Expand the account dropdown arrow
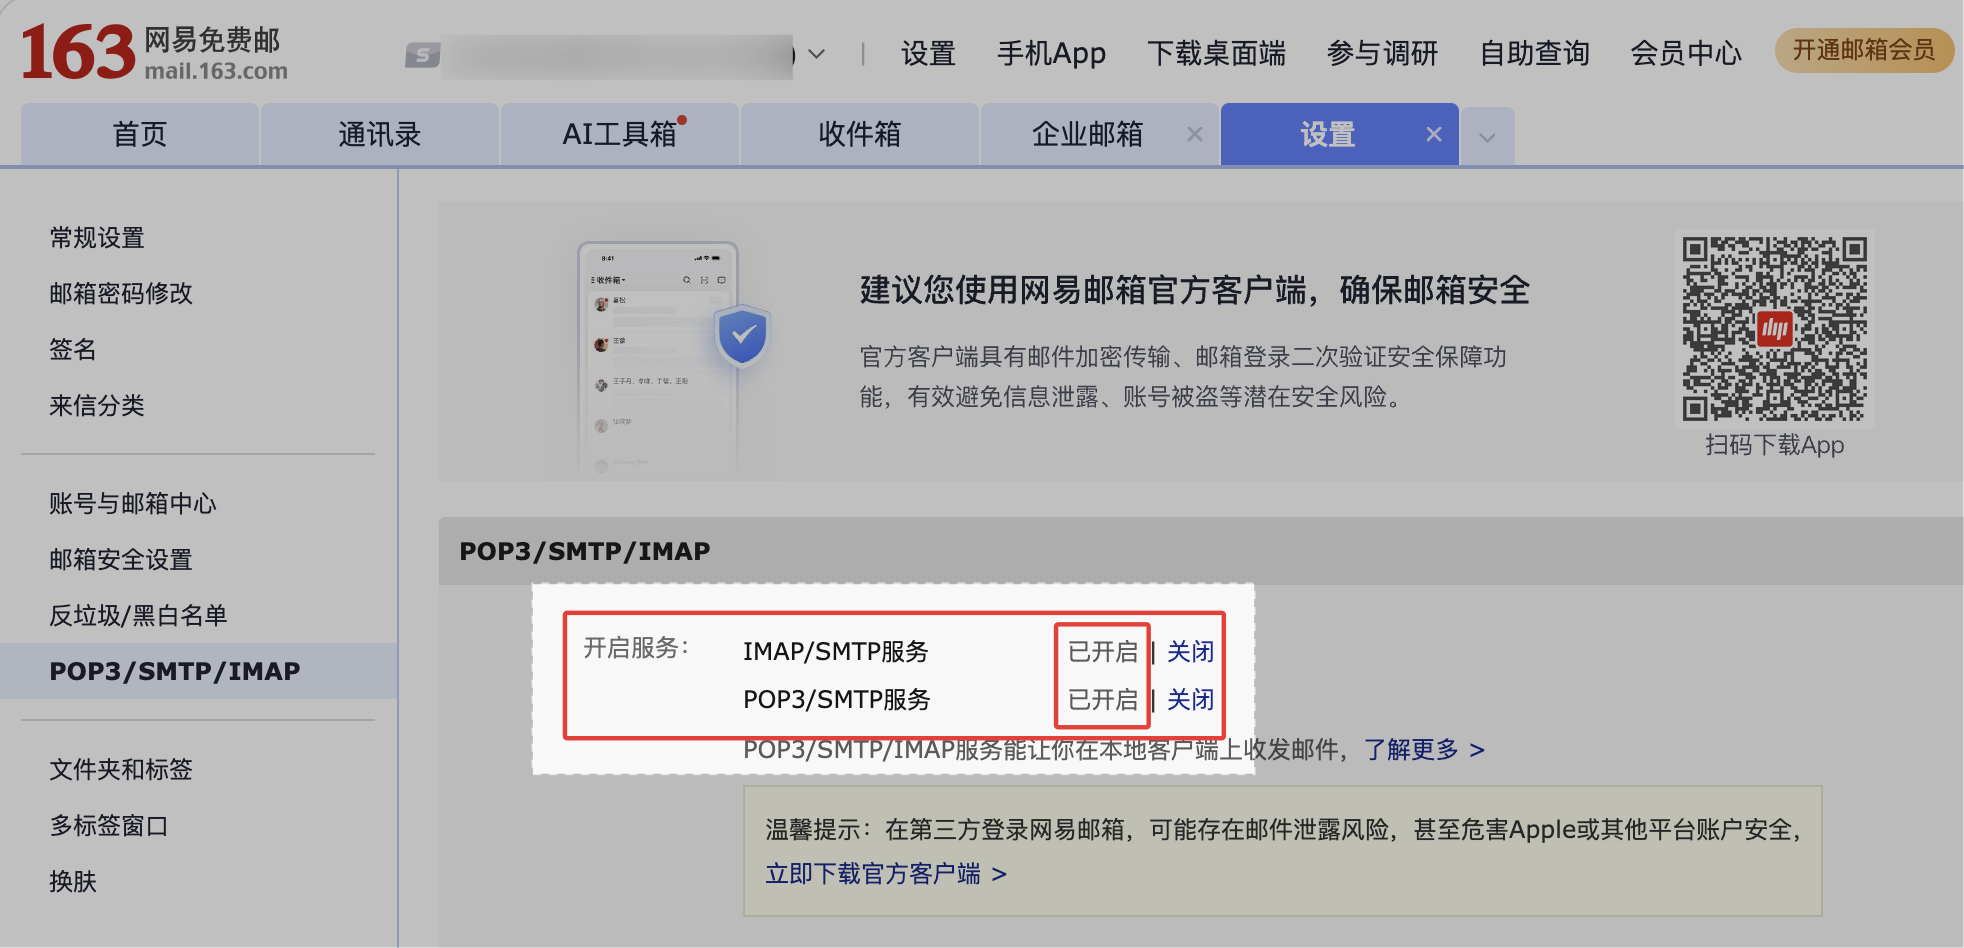The width and height of the screenshot is (1964, 948). (x=817, y=54)
